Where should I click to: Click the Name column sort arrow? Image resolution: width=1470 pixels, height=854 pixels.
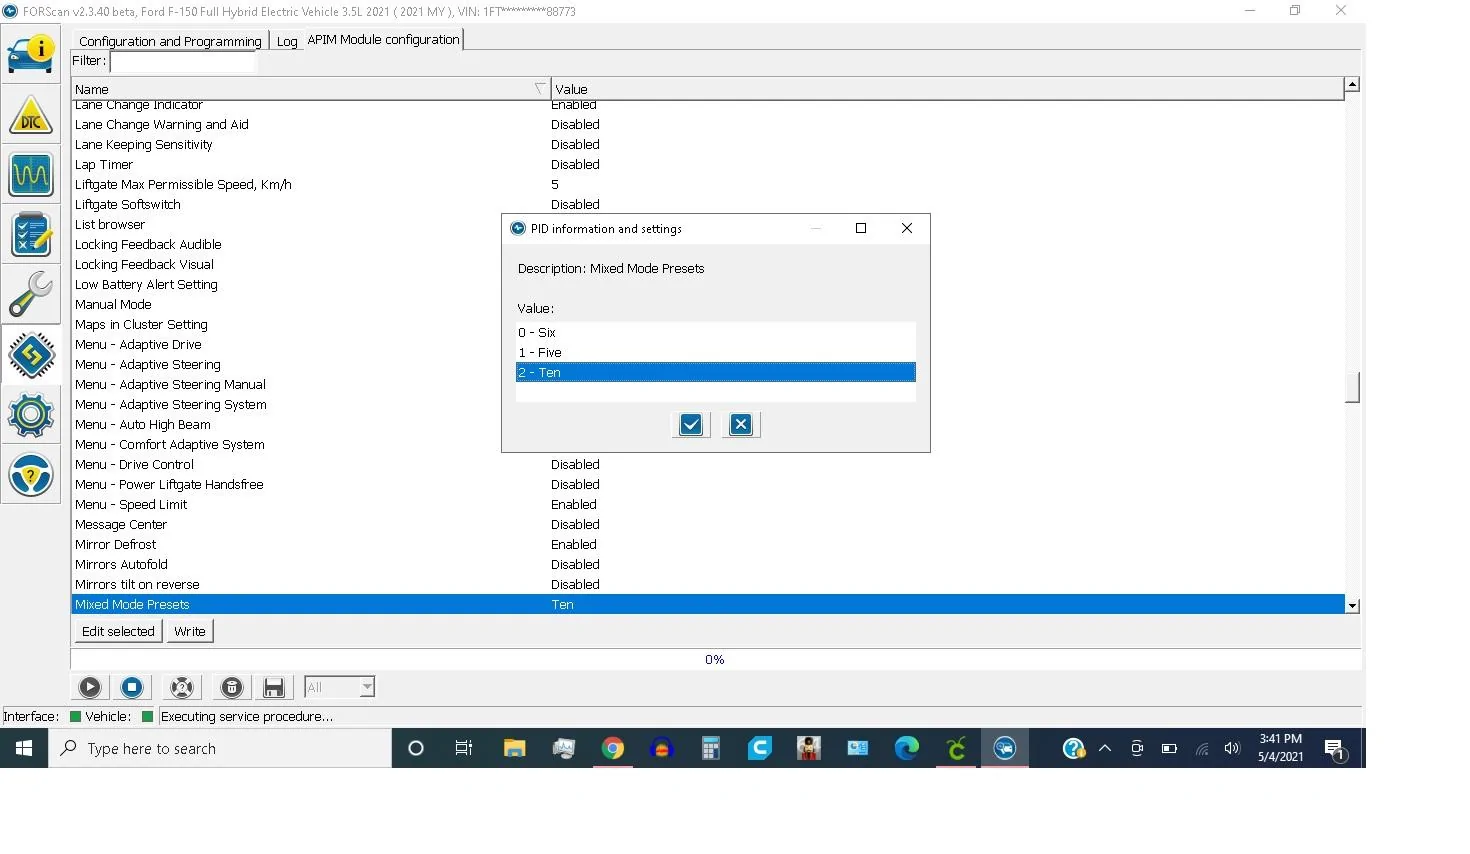click(x=540, y=89)
